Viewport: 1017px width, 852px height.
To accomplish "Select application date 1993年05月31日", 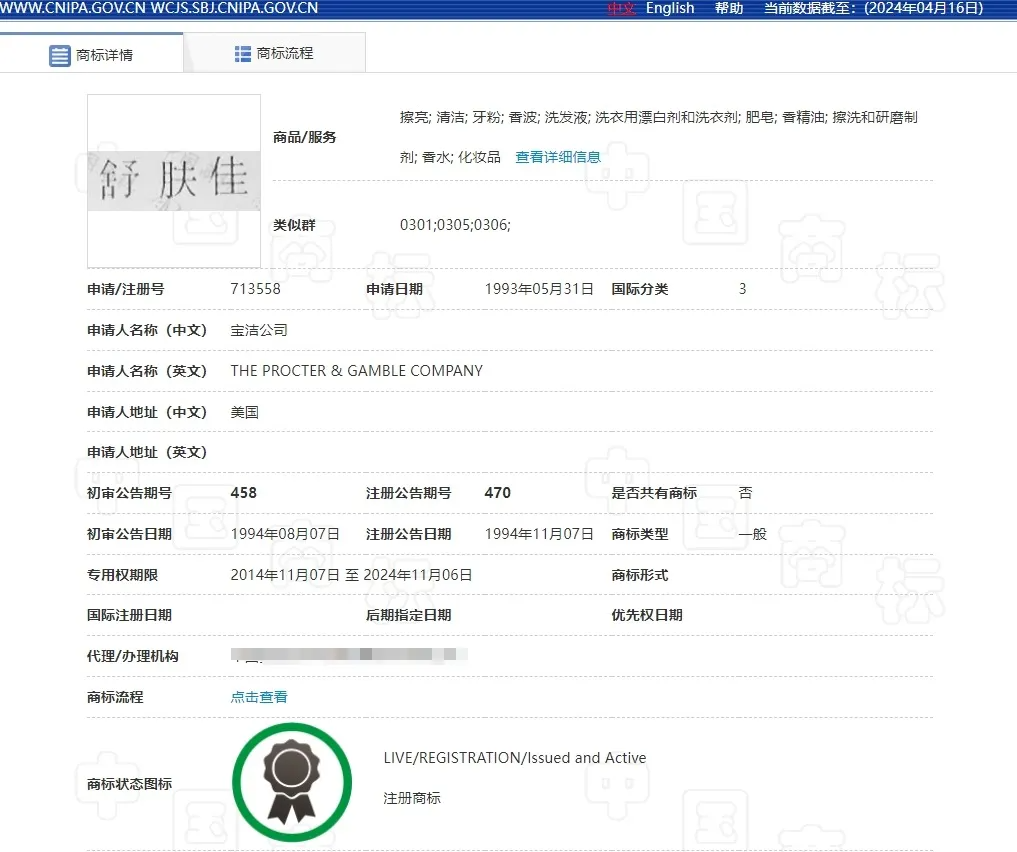I will click(539, 289).
